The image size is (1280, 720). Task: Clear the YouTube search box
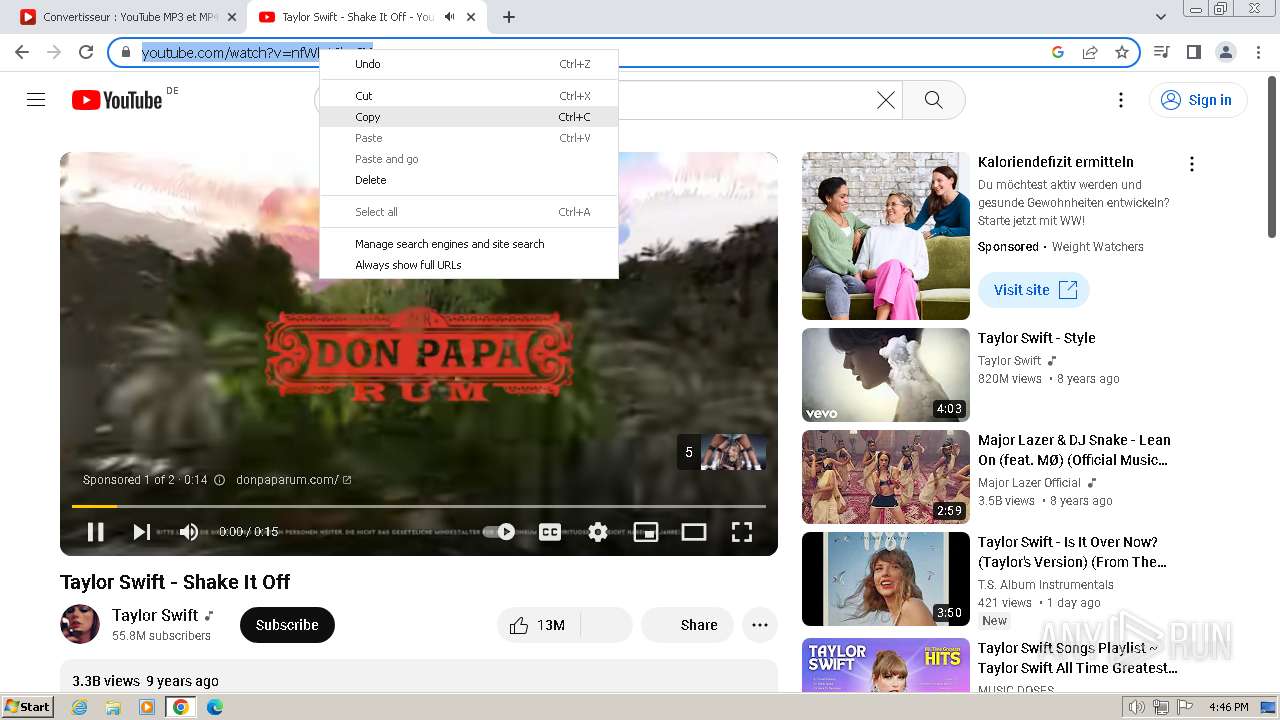click(x=886, y=100)
